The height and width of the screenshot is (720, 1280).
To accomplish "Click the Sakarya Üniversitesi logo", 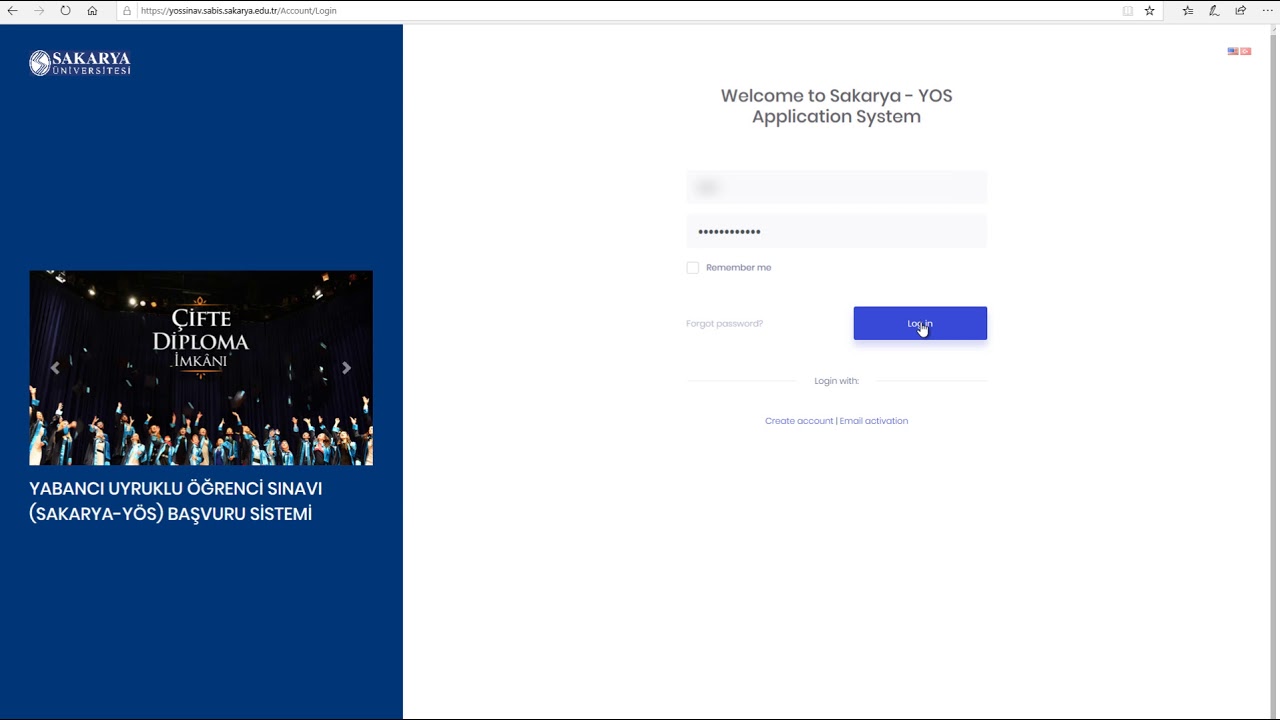I will (80, 63).
